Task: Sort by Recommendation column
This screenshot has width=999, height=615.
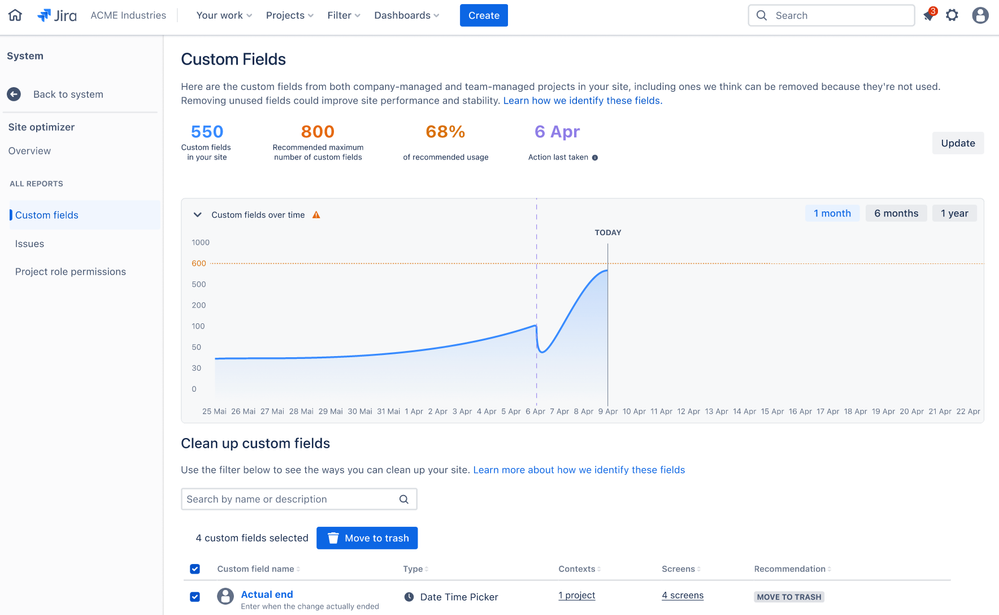Action: [x=792, y=569]
